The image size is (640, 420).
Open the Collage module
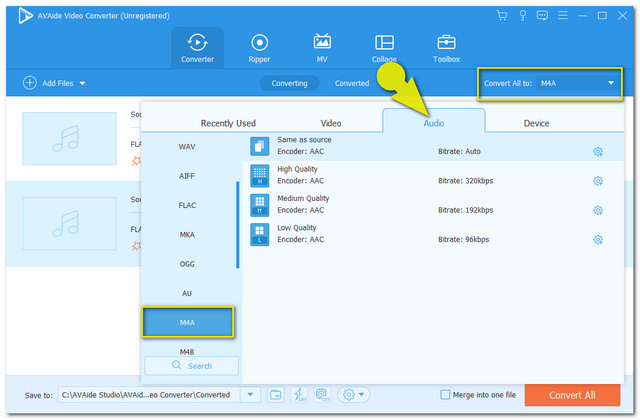pos(384,48)
